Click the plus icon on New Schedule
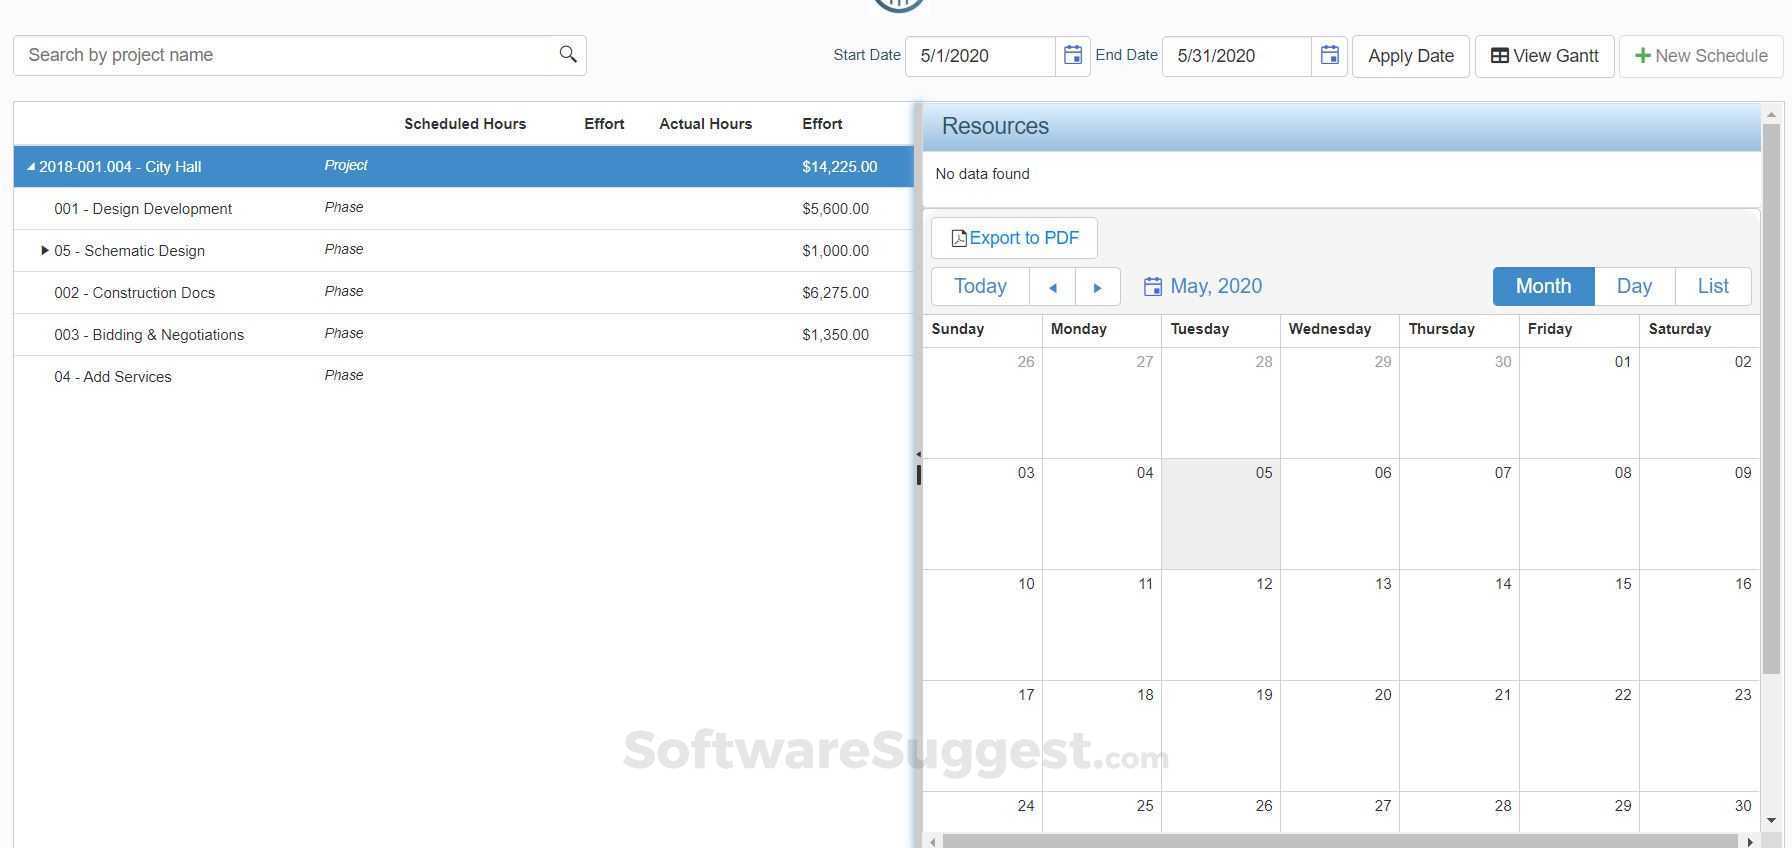The height and width of the screenshot is (848, 1792). 1642,56
